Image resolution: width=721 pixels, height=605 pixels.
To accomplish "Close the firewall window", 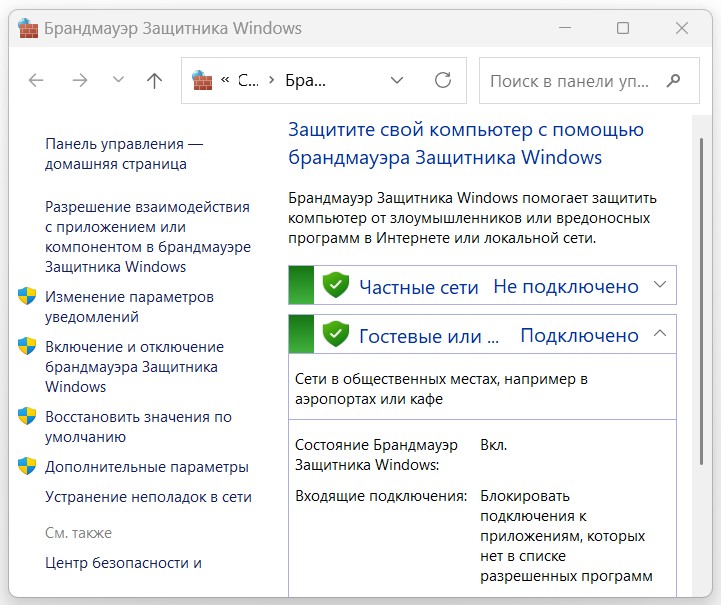I will (682, 28).
